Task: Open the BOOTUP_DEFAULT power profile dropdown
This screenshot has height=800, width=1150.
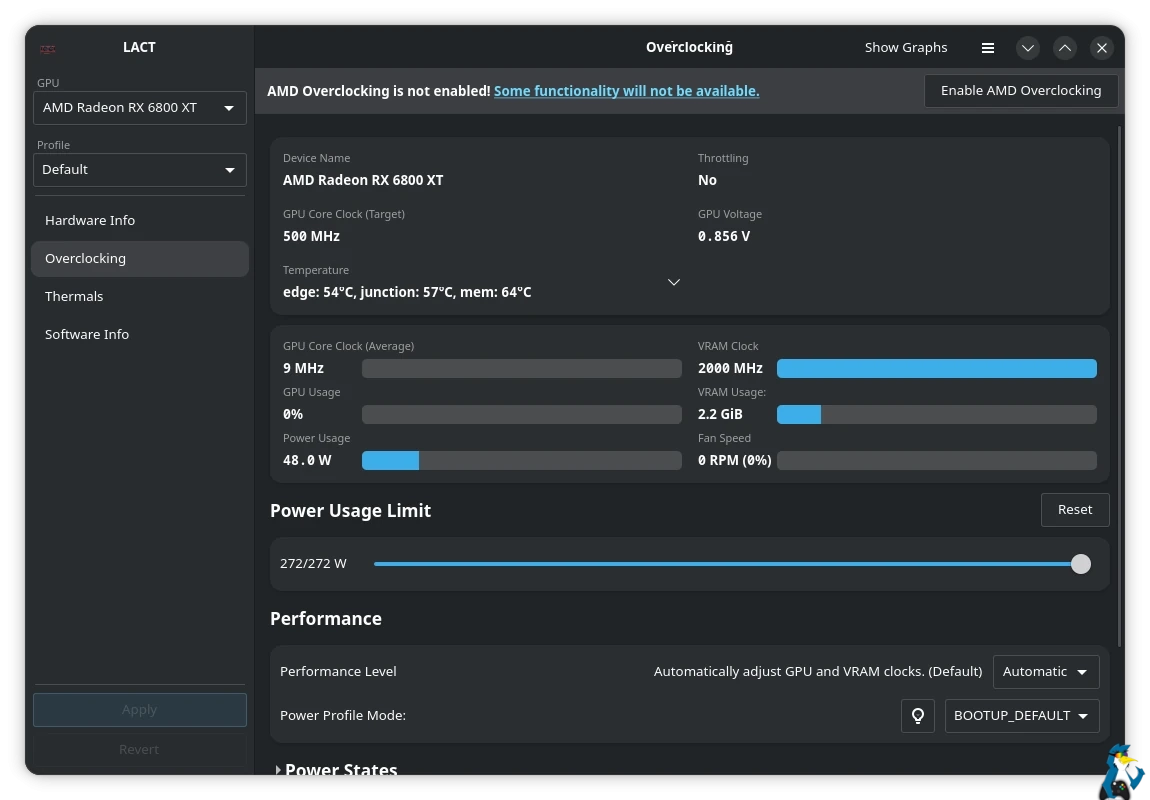Action: pyautogui.click(x=1021, y=716)
